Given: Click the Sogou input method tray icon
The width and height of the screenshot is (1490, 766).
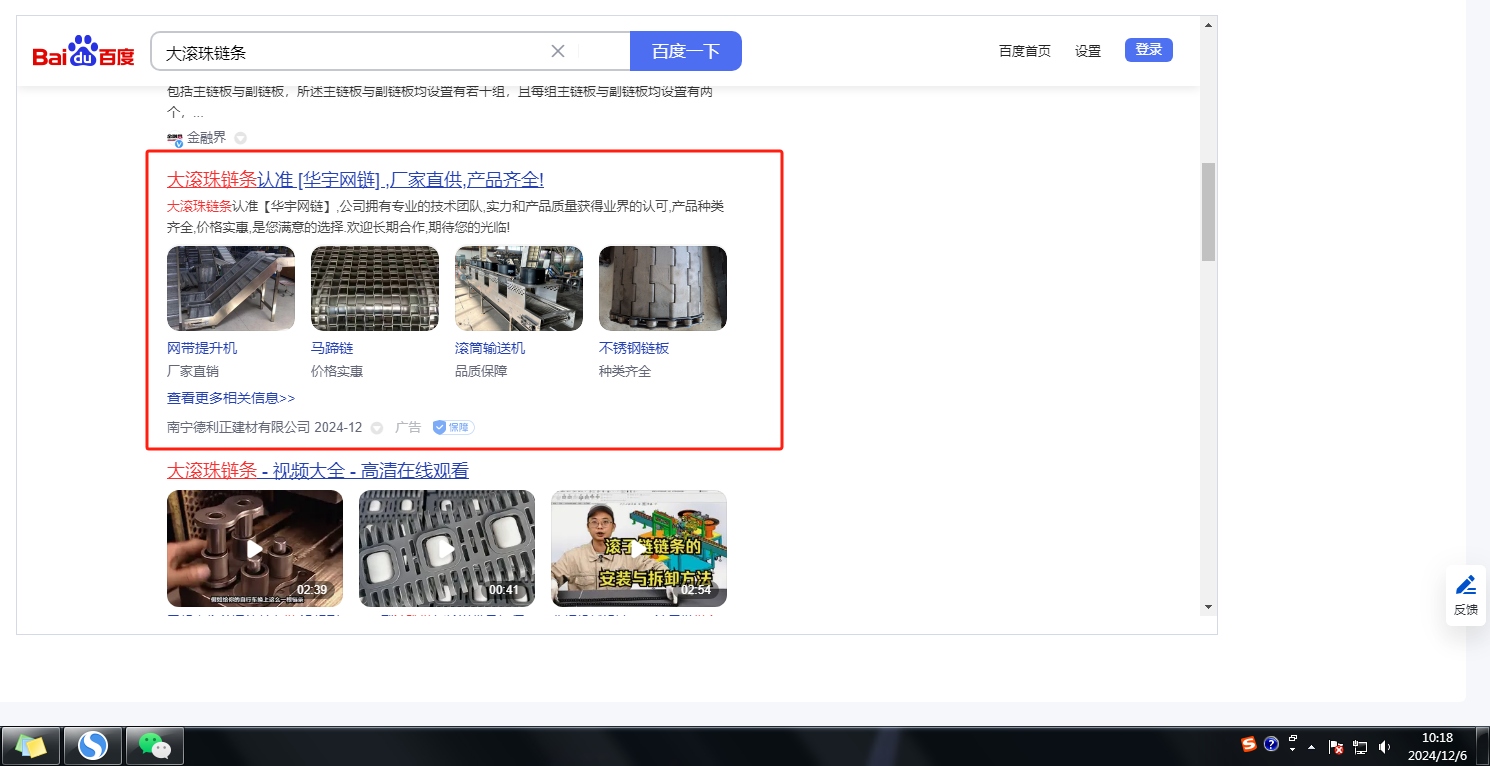Looking at the screenshot, I should click(x=1249, y=744).
